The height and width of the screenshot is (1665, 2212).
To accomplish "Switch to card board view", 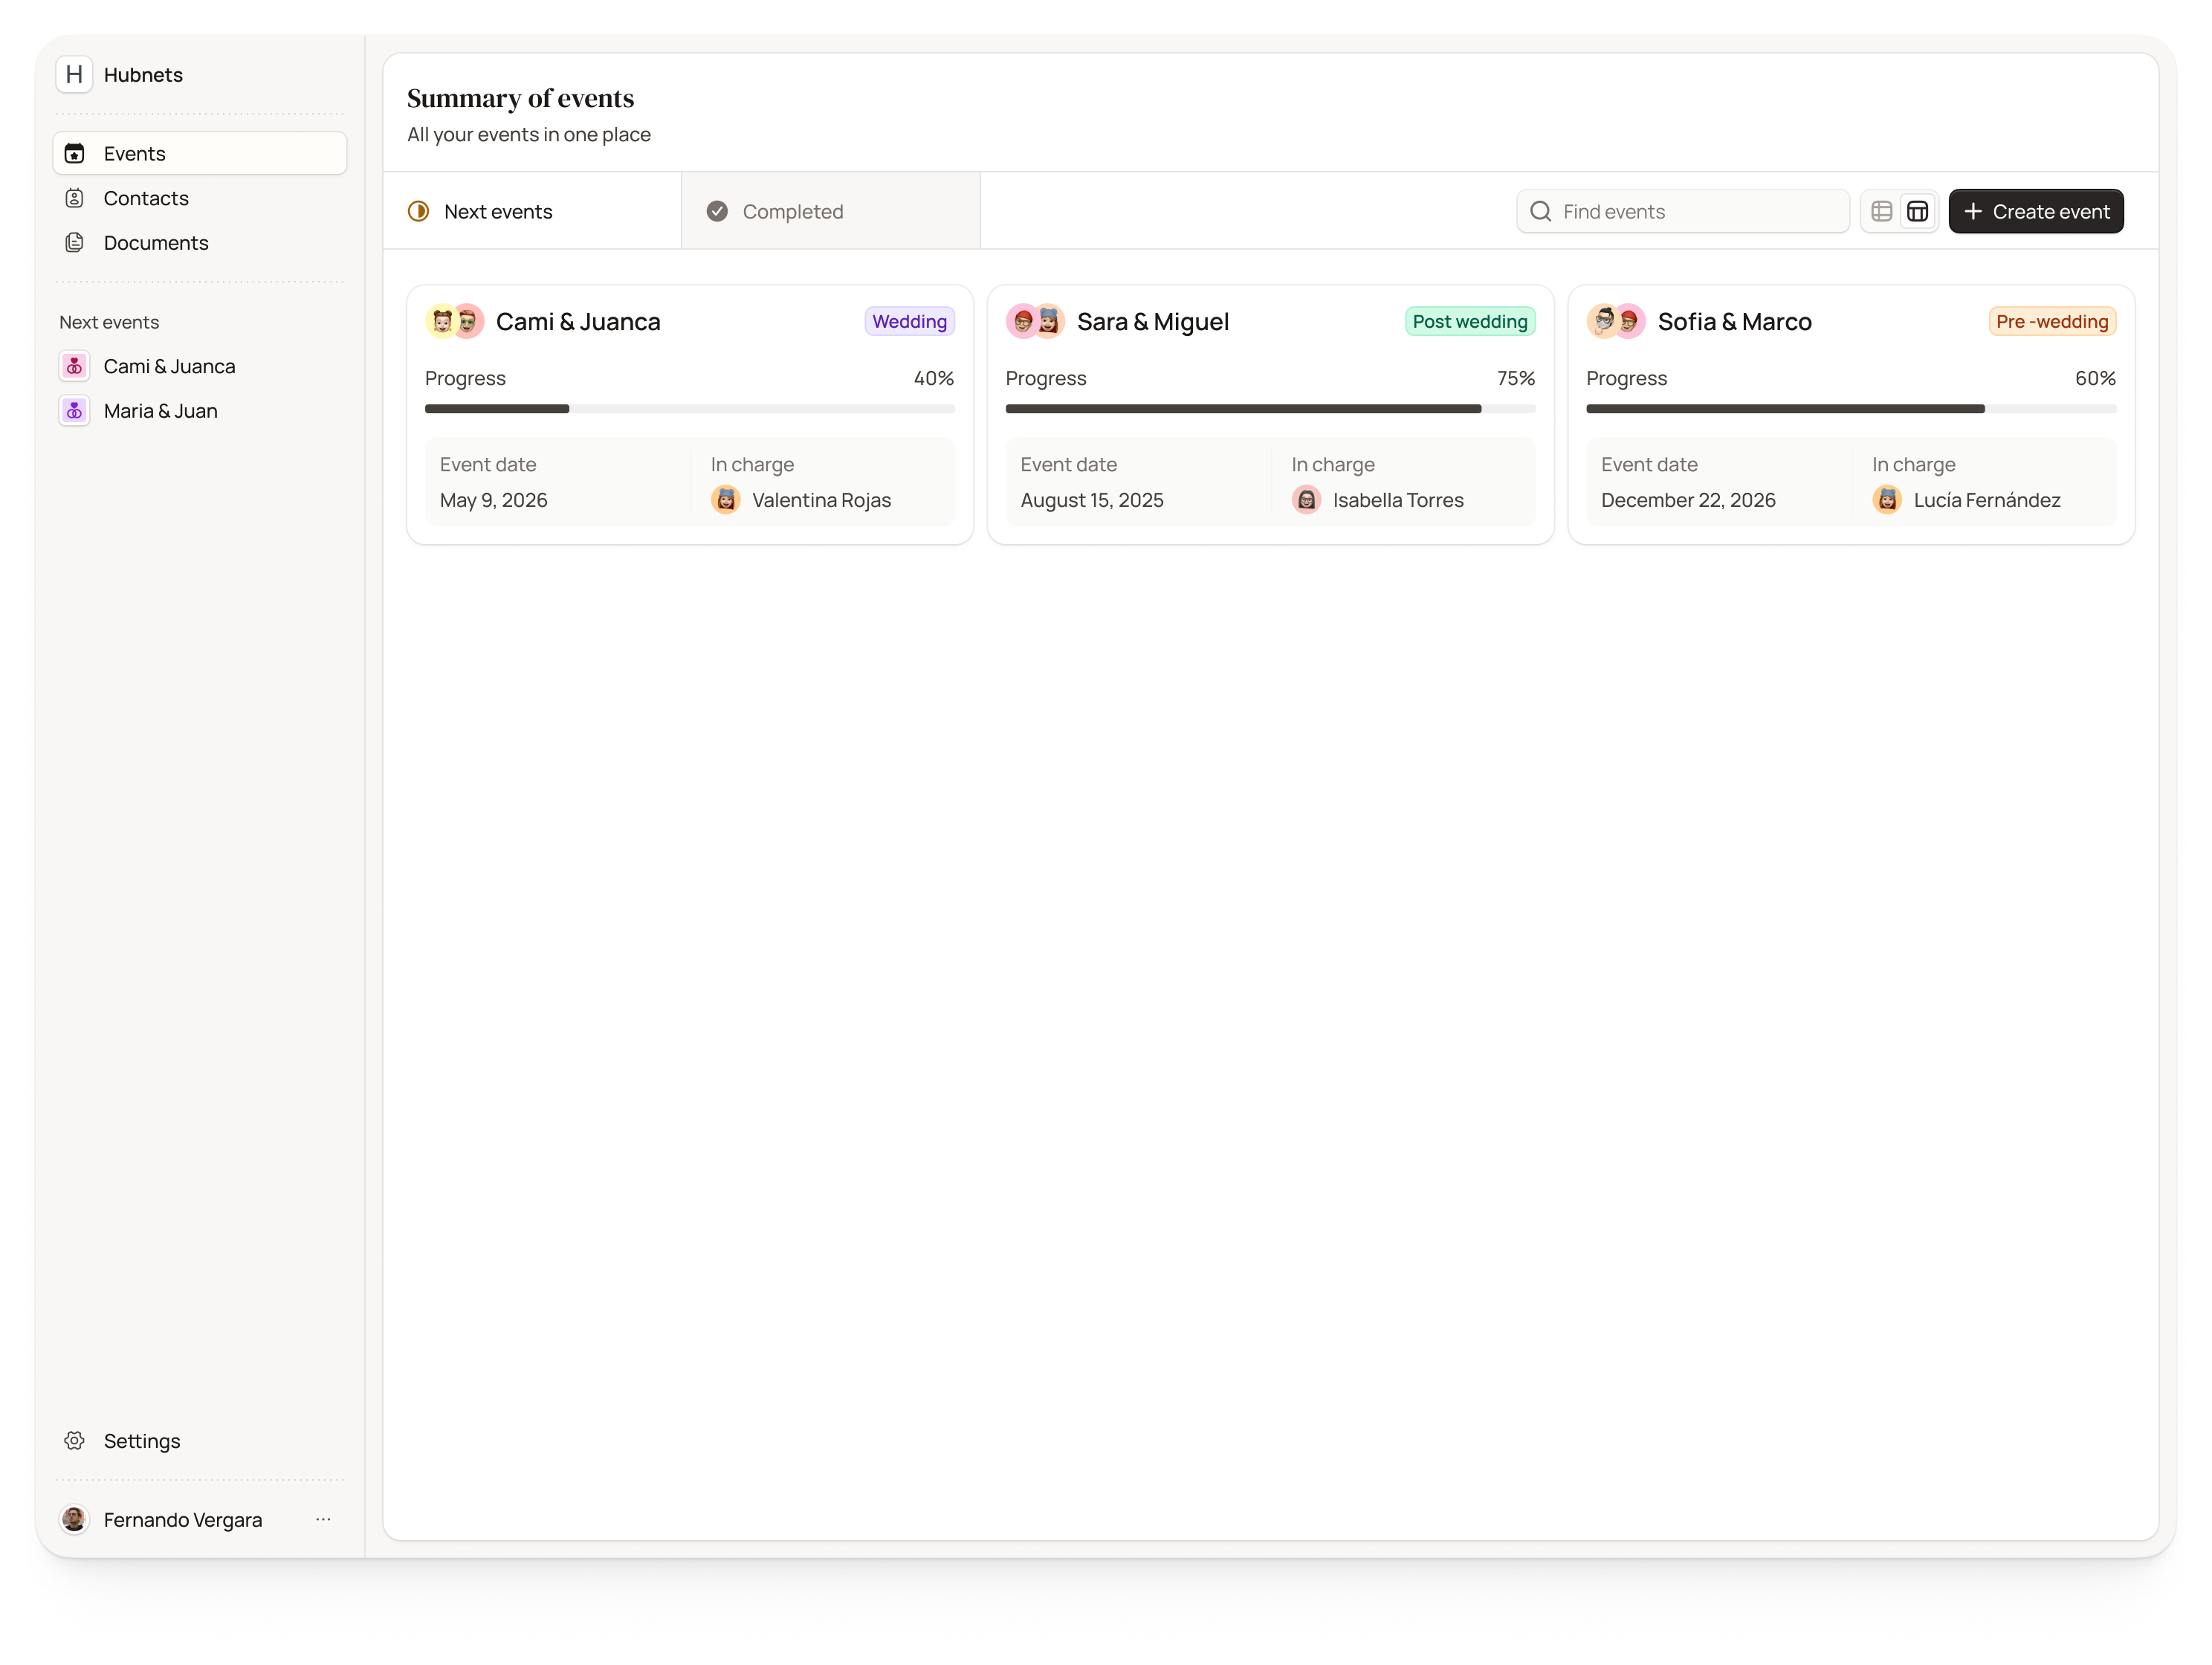I will 1917,212.
